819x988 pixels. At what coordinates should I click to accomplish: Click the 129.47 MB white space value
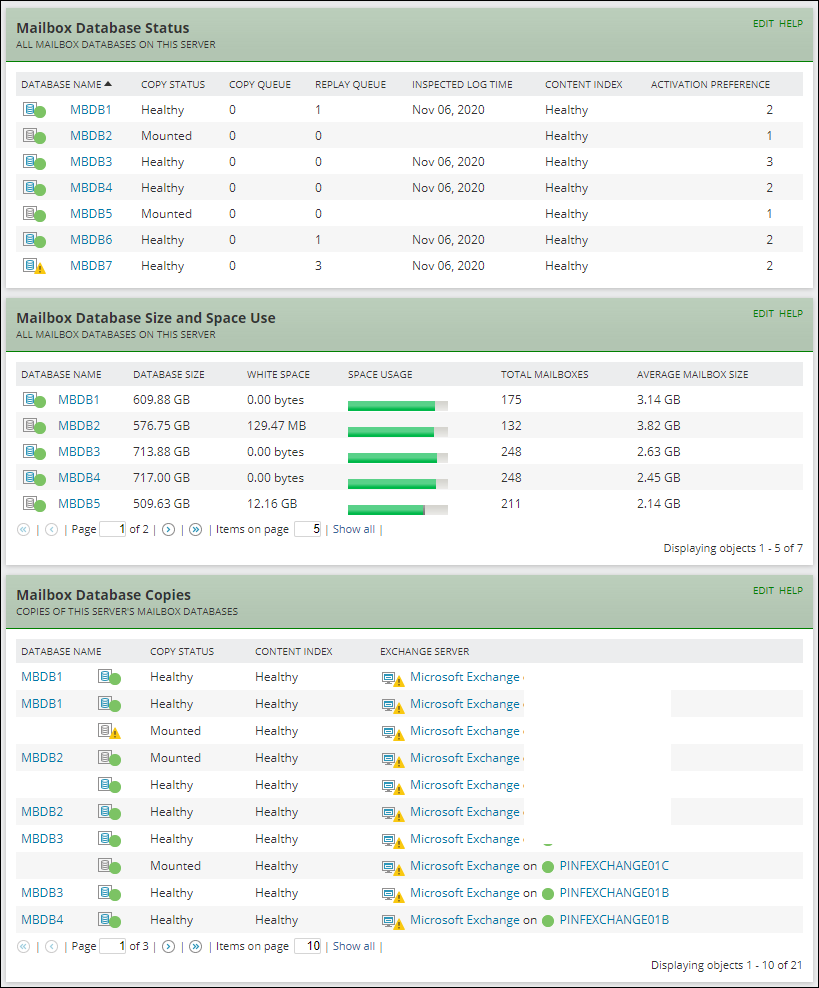tap(277, 426)
